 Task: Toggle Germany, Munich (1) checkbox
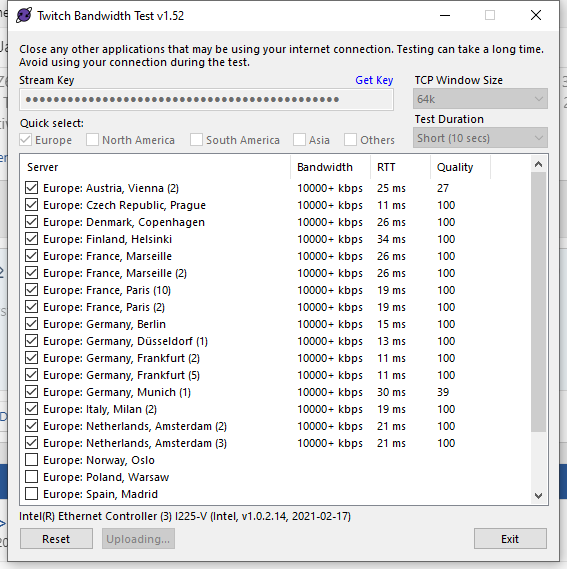pyautogui.click(x=32, y=392)
